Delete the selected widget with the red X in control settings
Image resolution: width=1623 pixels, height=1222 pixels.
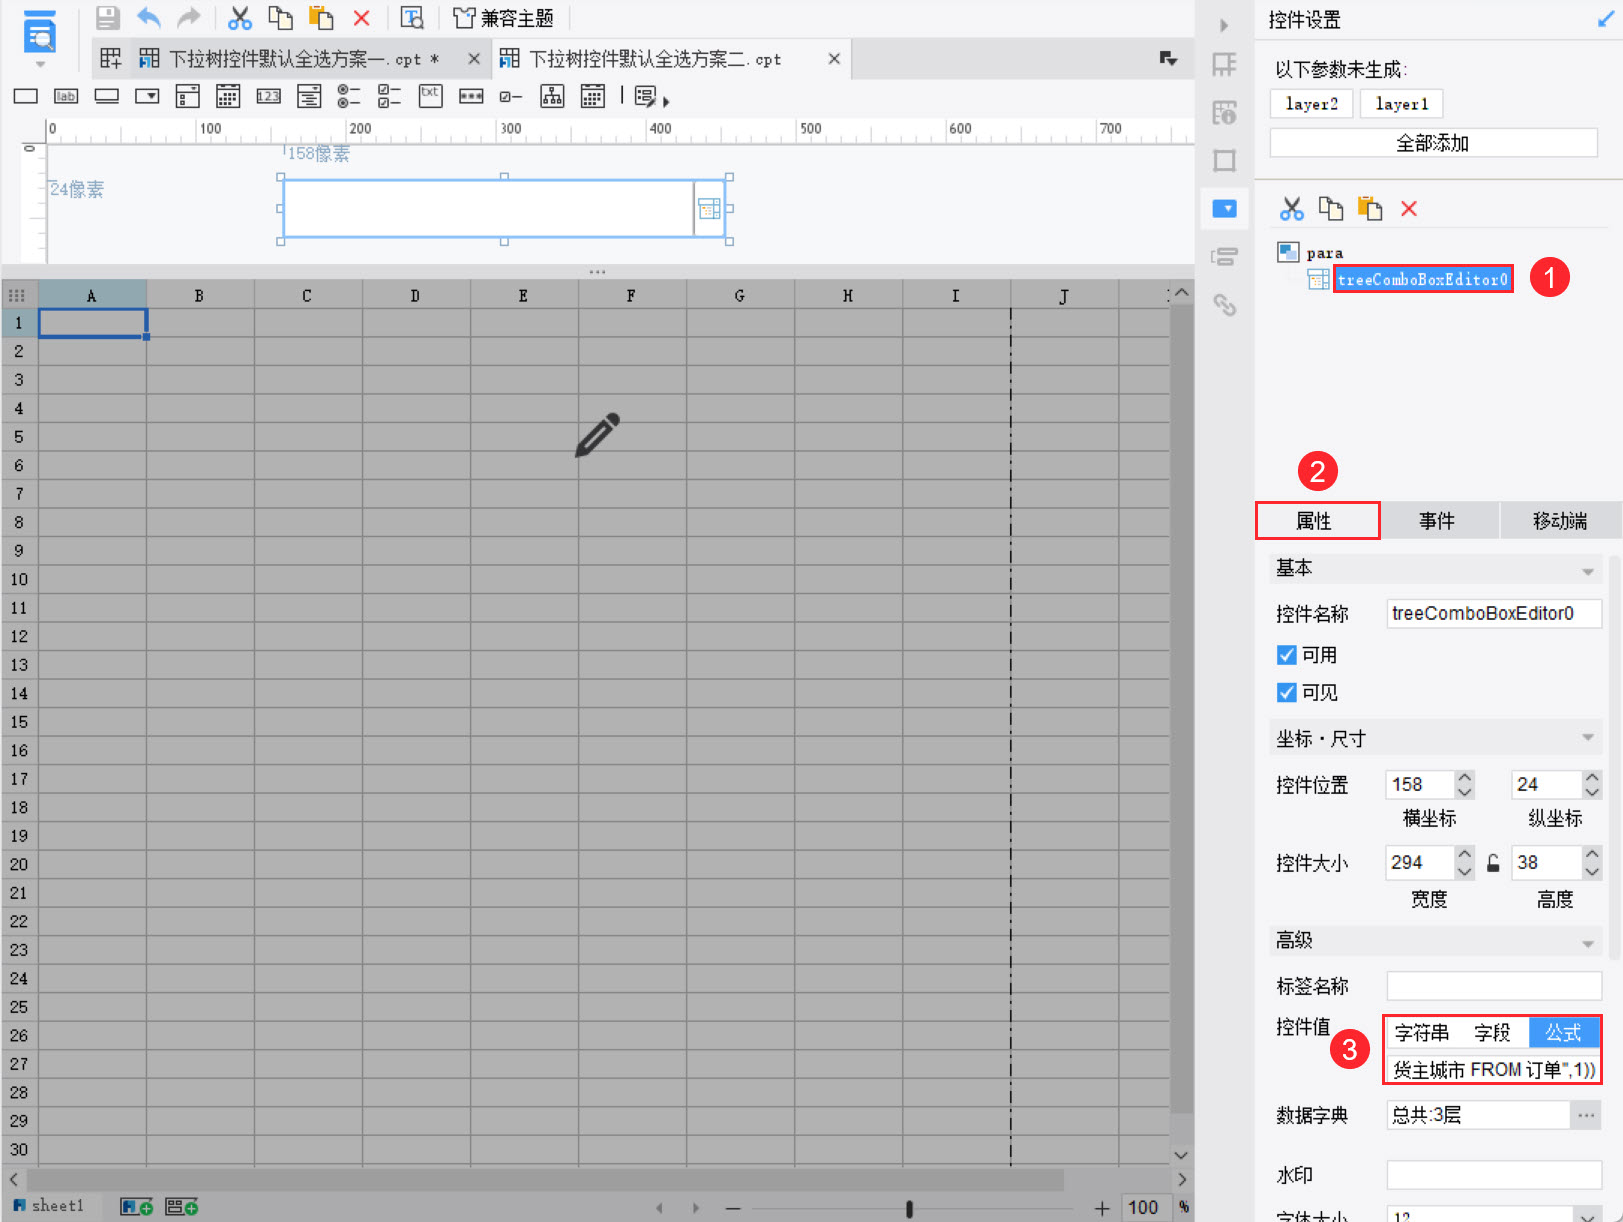click(x=1409, y=208)
